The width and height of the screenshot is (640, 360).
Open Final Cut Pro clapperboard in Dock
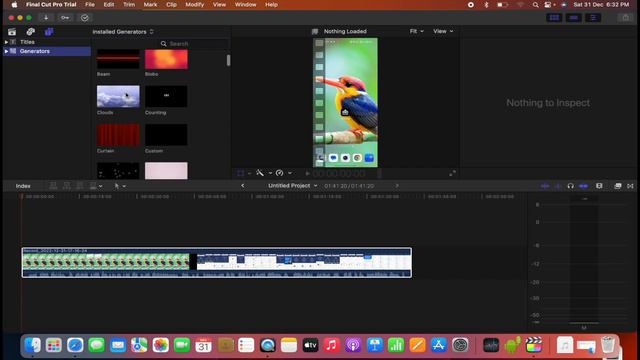533,345
